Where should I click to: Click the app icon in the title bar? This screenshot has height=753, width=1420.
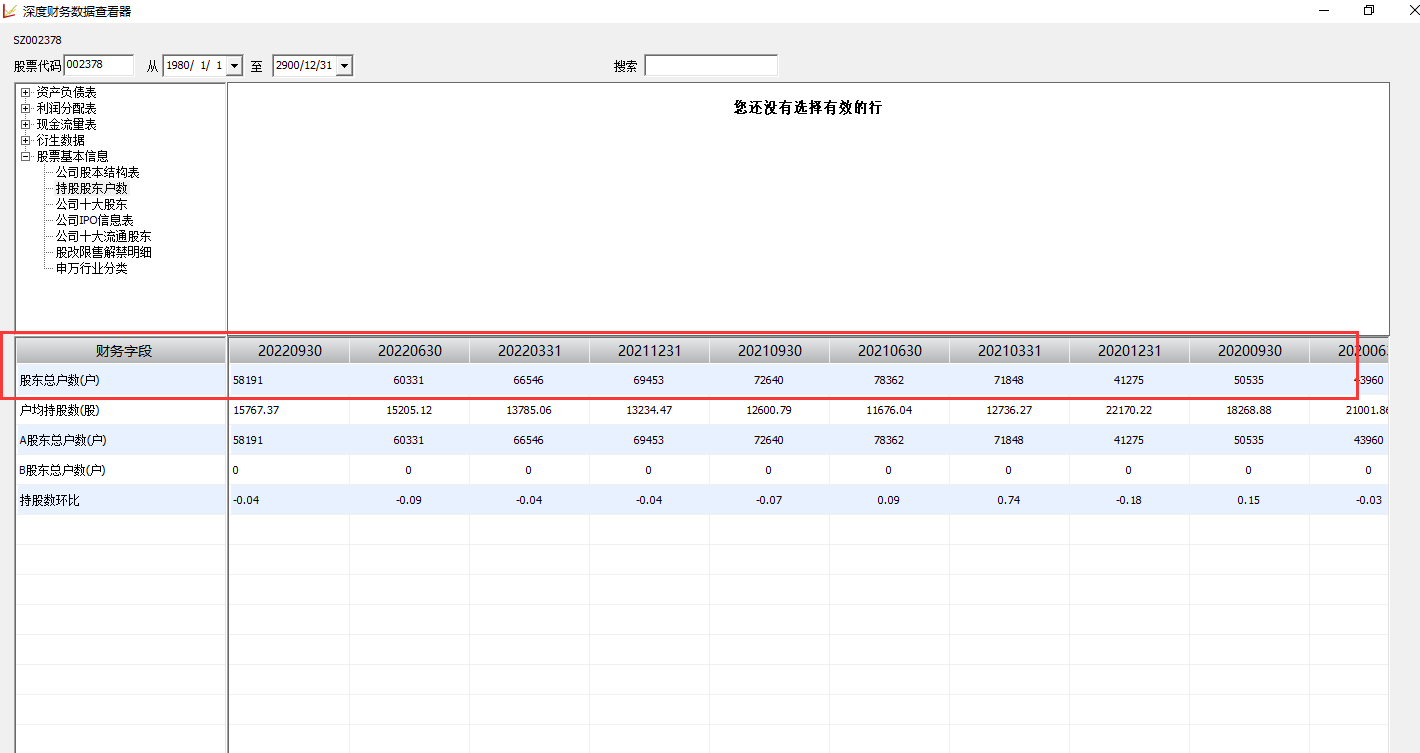point(10,11)
